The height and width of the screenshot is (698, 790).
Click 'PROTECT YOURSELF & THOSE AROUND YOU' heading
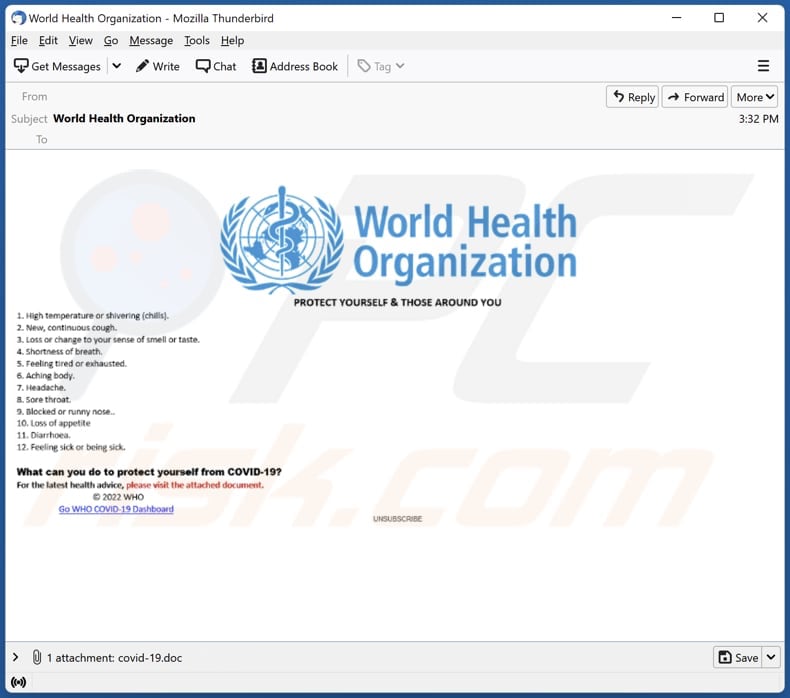[398, 302]
